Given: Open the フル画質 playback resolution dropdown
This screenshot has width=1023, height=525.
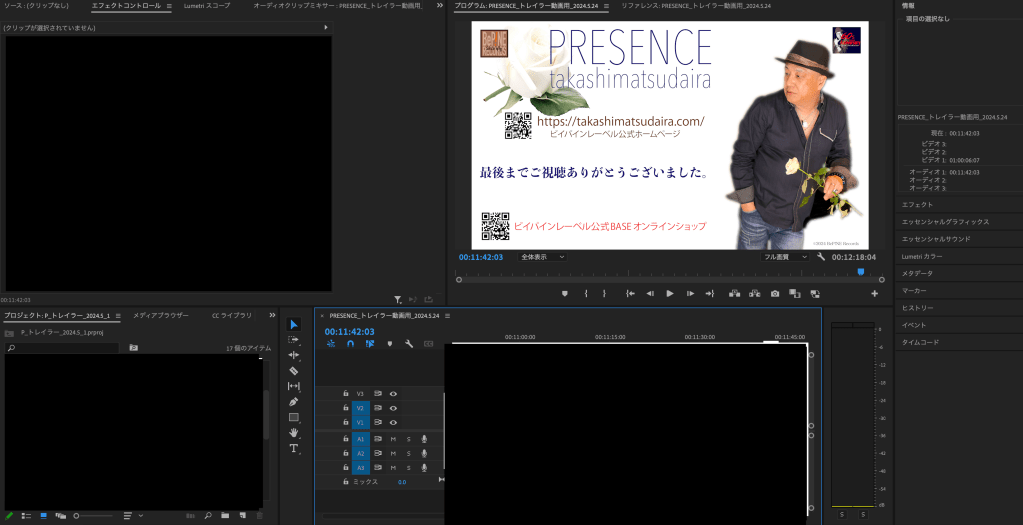Looking at the screenshot, I should (785, 257).
